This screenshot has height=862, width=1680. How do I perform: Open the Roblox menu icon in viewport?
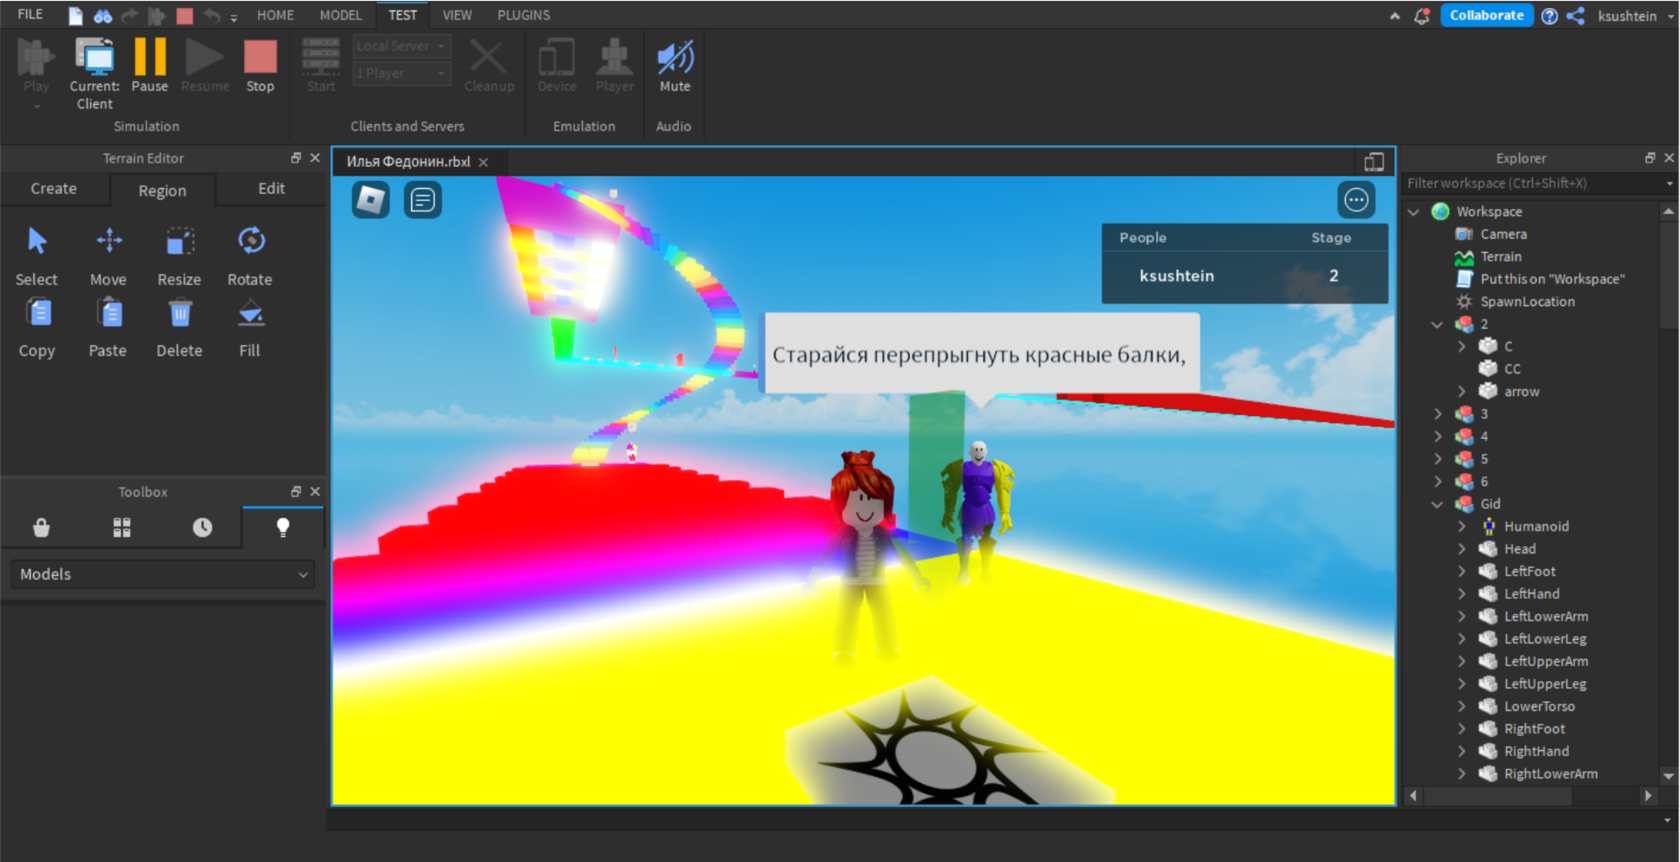coord(371,200)
